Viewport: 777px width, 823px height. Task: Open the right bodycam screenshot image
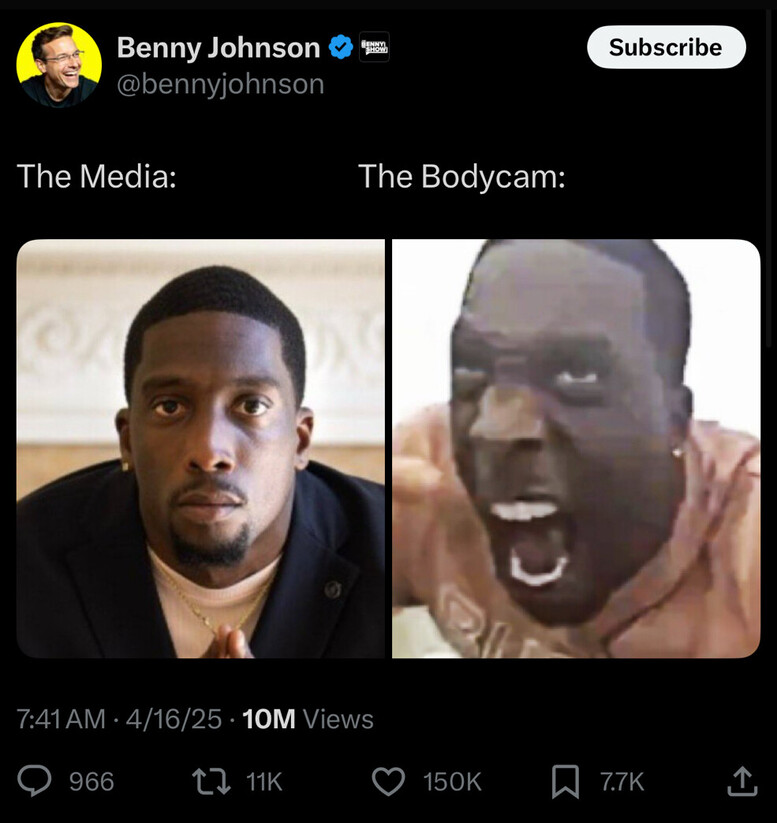[x=576, y=449]
